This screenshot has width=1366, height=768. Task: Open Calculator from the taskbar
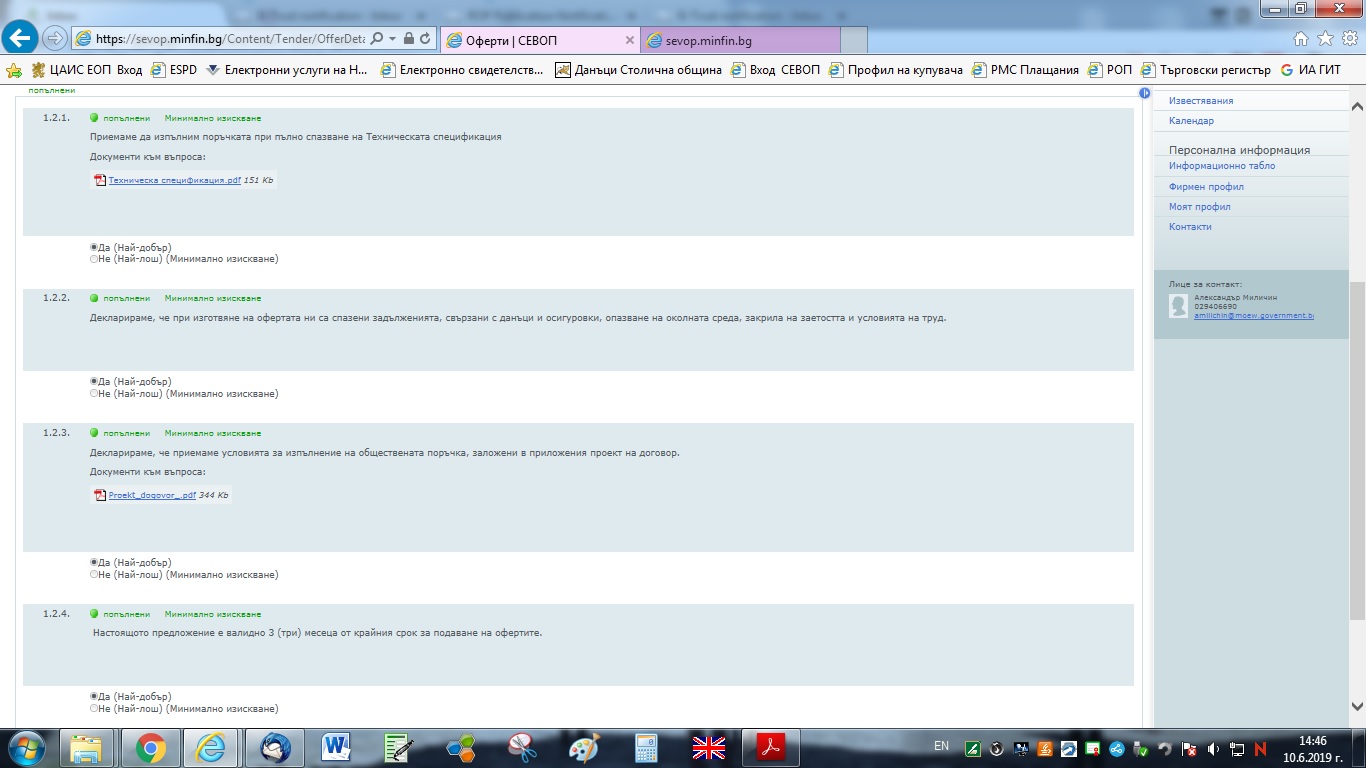[x=646, y=748]
